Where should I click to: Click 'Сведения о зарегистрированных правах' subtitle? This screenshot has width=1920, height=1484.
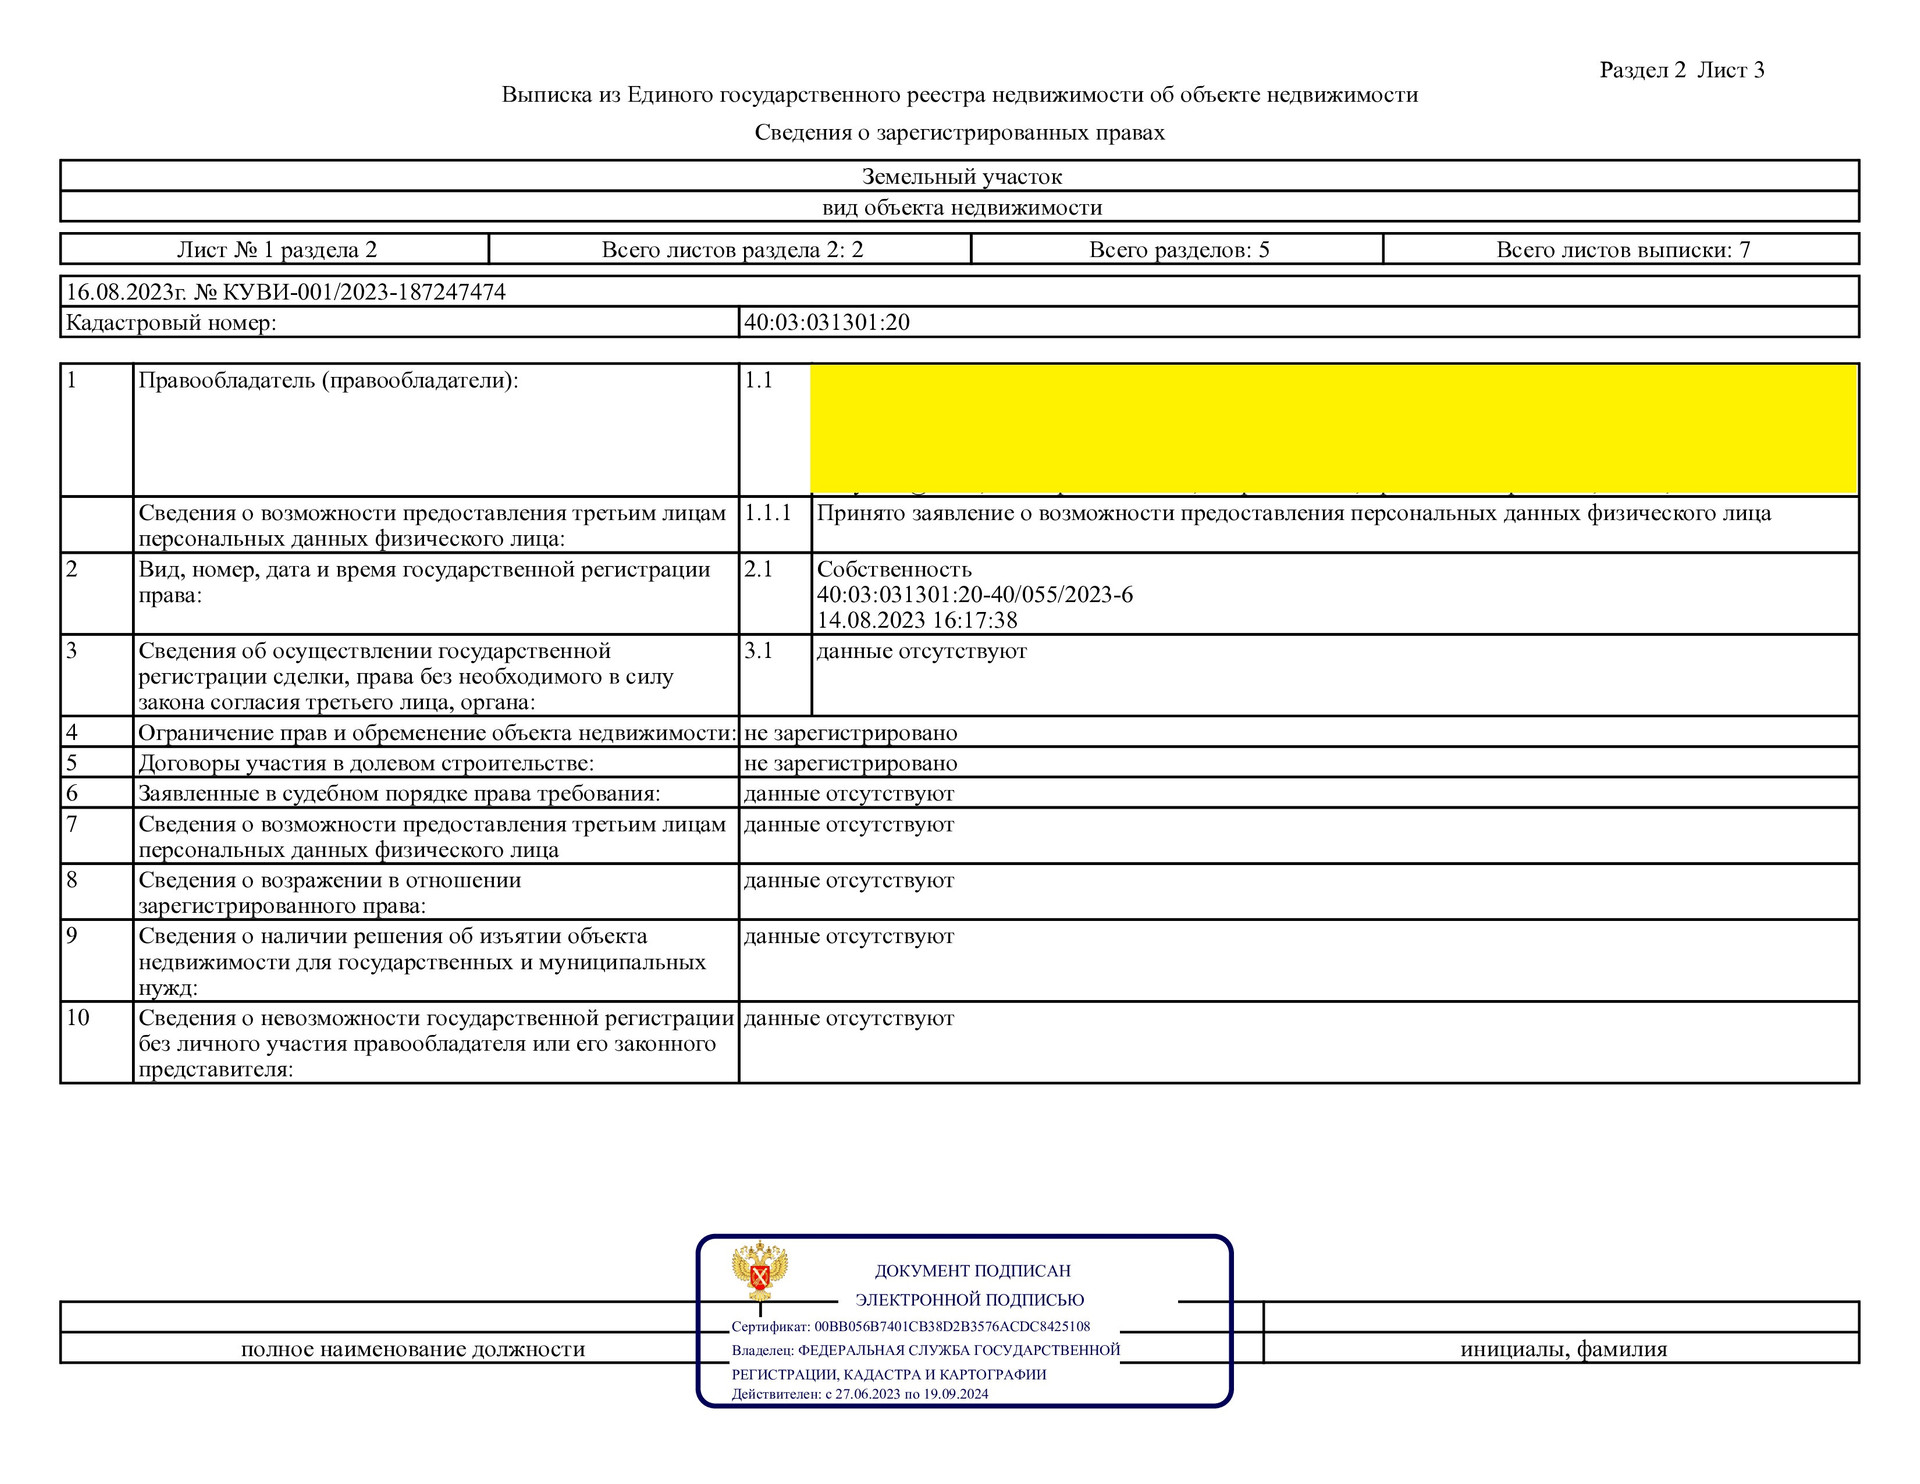(x=959, y=133)
